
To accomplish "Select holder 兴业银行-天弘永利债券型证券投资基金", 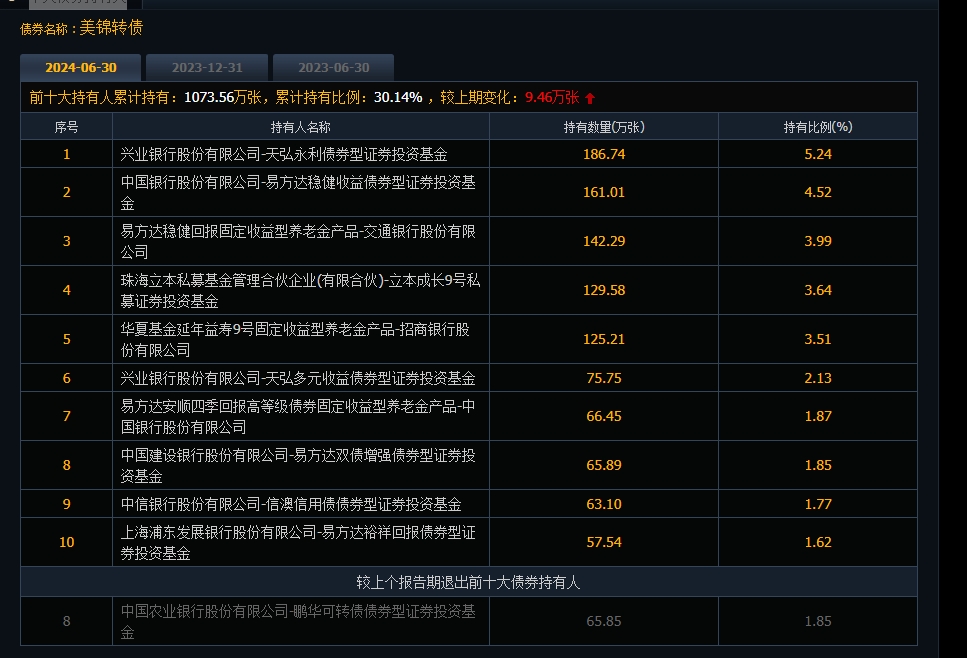I will (x=284, y=154).
